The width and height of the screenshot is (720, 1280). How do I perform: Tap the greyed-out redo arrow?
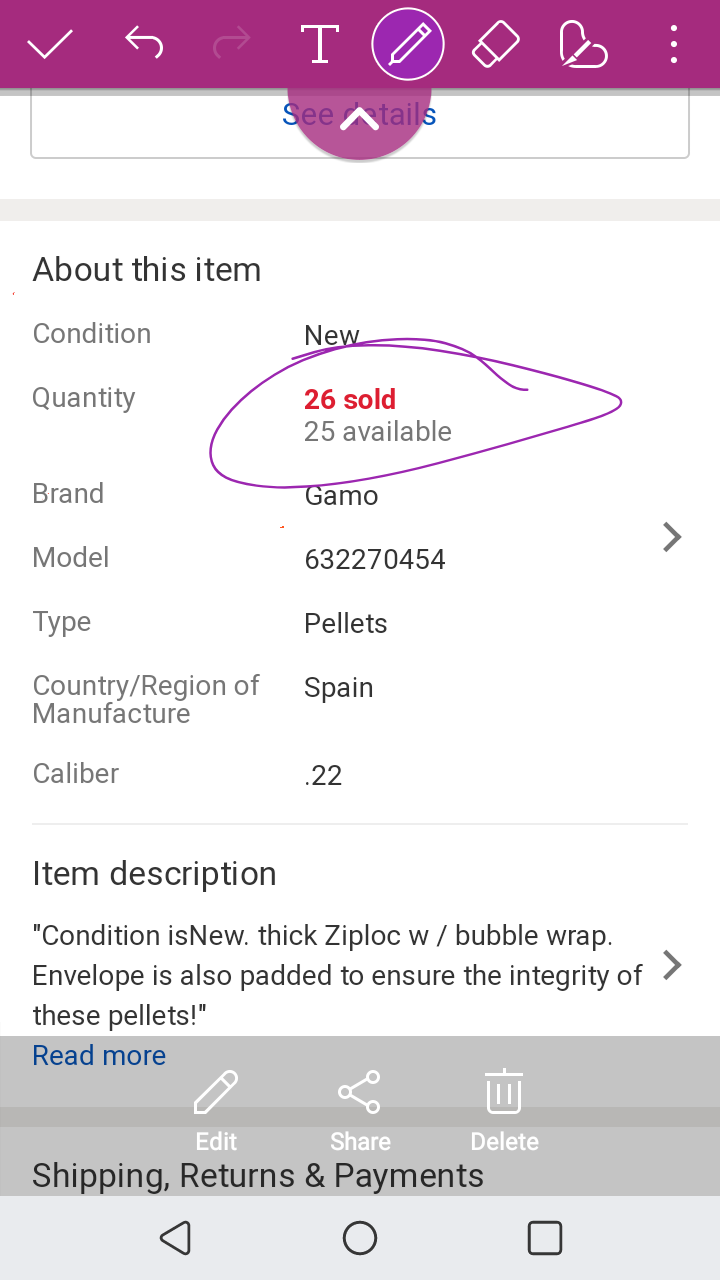tap(232, 43)
